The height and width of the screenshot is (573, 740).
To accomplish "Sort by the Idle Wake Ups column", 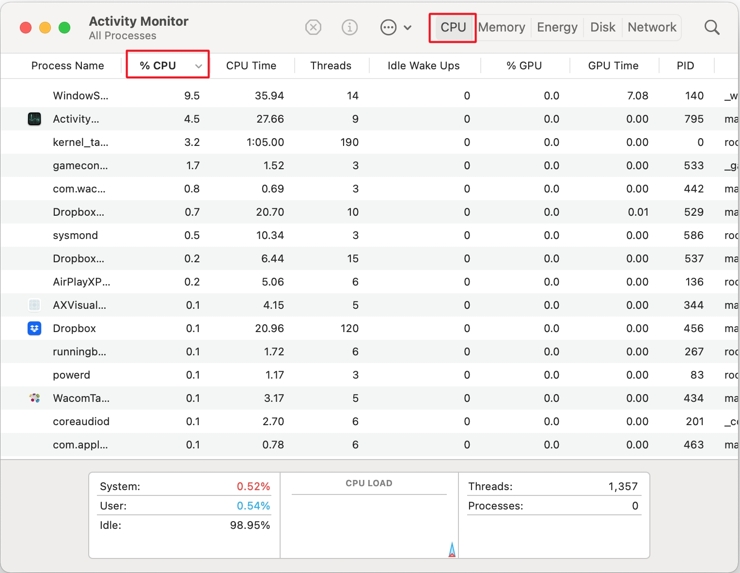I will pyautogui.click(x=423, y=66).
